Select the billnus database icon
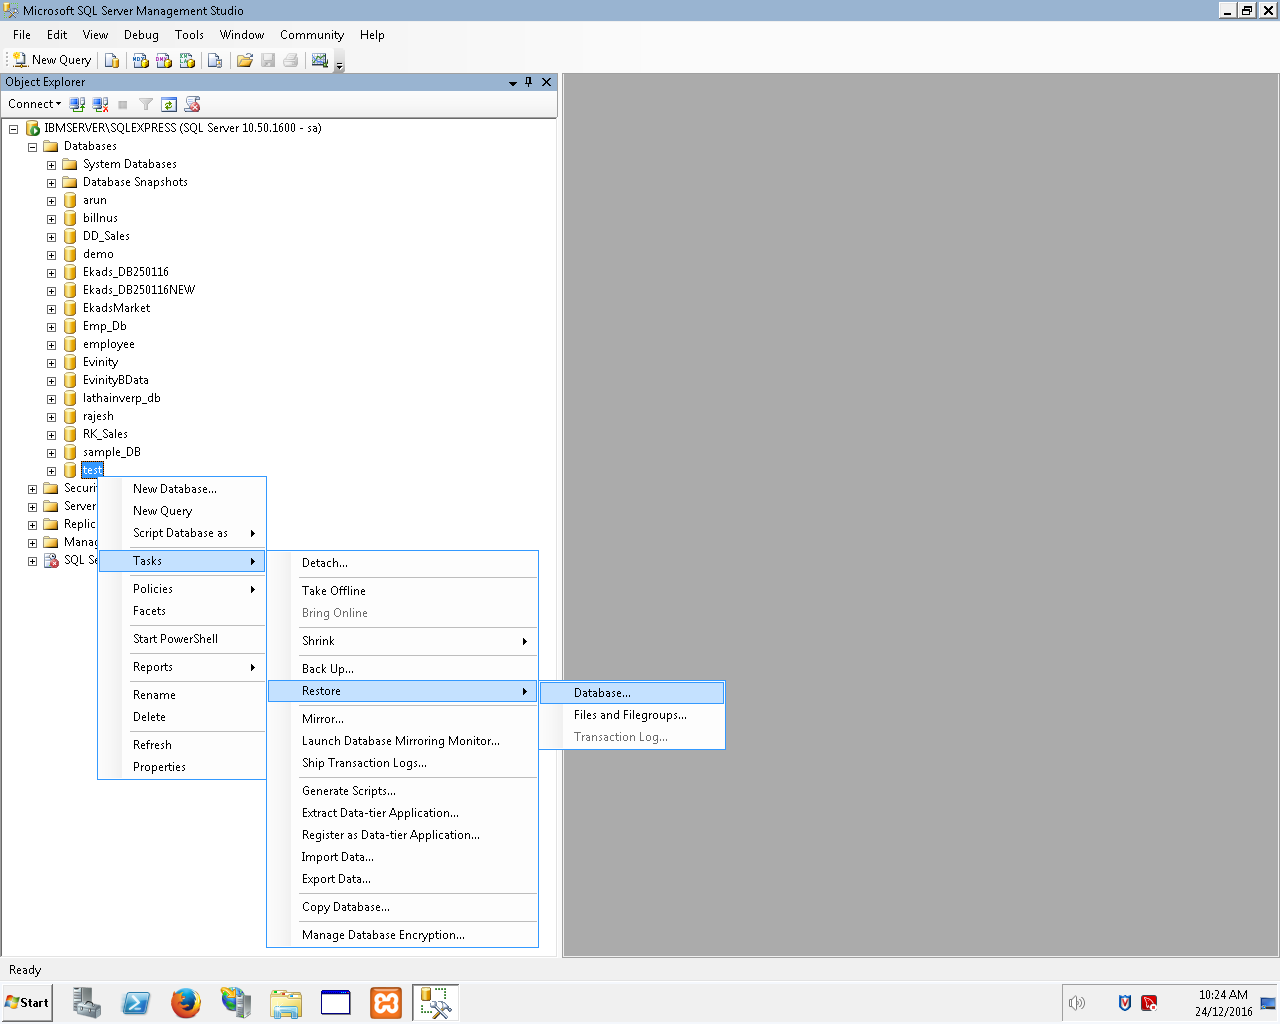The width and height of the screenshot is (1280, 1024). click(x=70, y=218)
